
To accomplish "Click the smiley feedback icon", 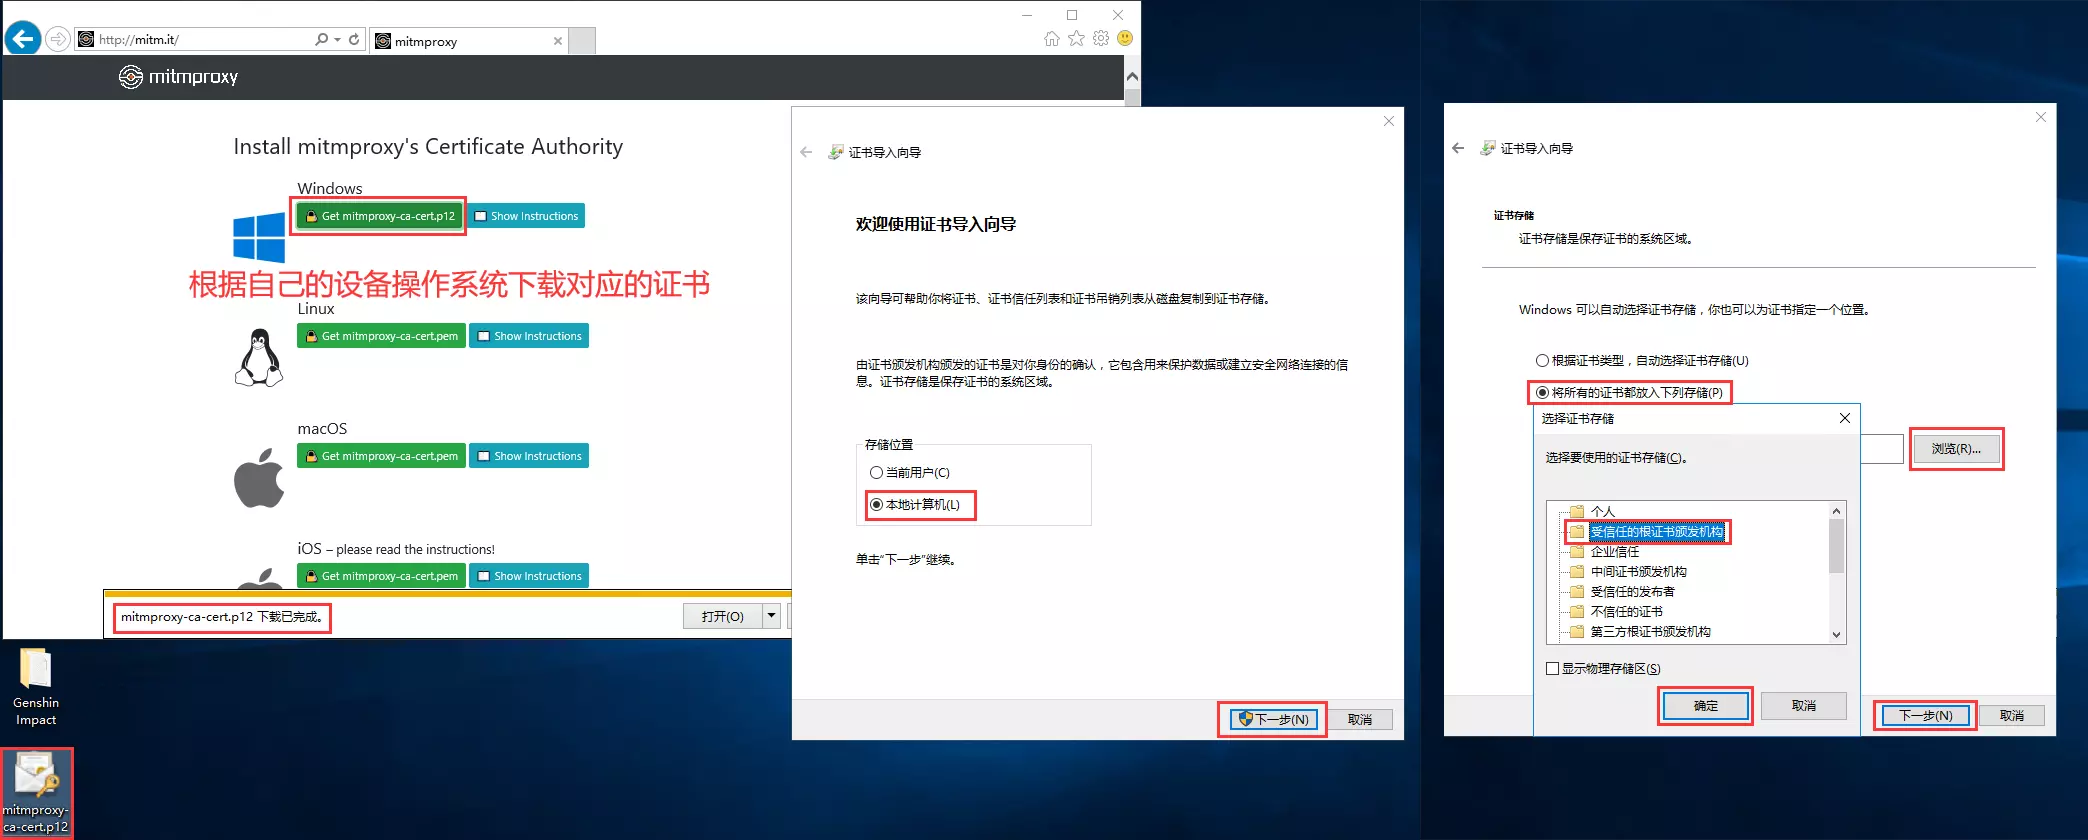I will (x=1125, y=38).
